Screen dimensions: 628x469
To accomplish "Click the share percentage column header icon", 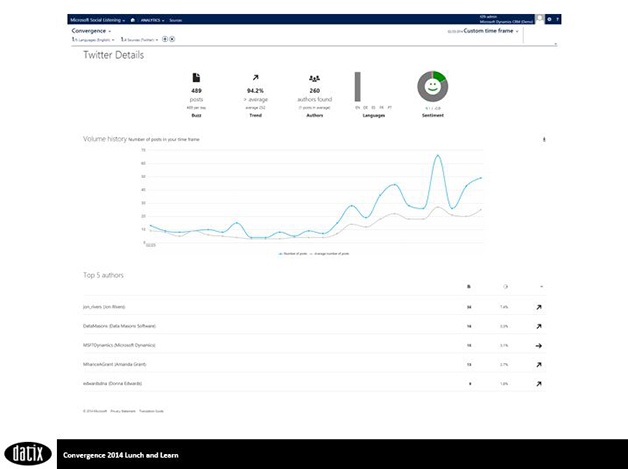I will [505, 287].
